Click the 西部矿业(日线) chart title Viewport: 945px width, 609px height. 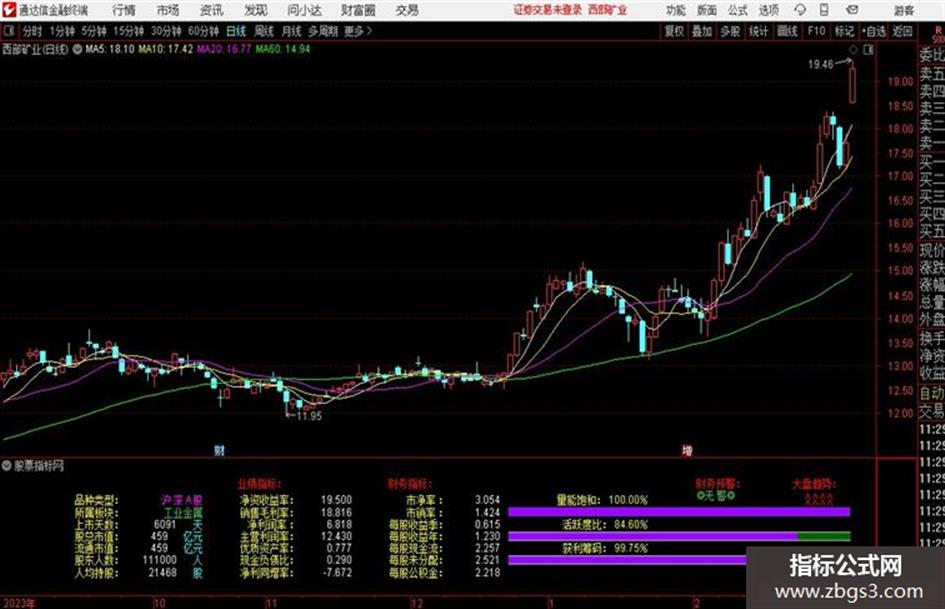[x=35, y=49]
